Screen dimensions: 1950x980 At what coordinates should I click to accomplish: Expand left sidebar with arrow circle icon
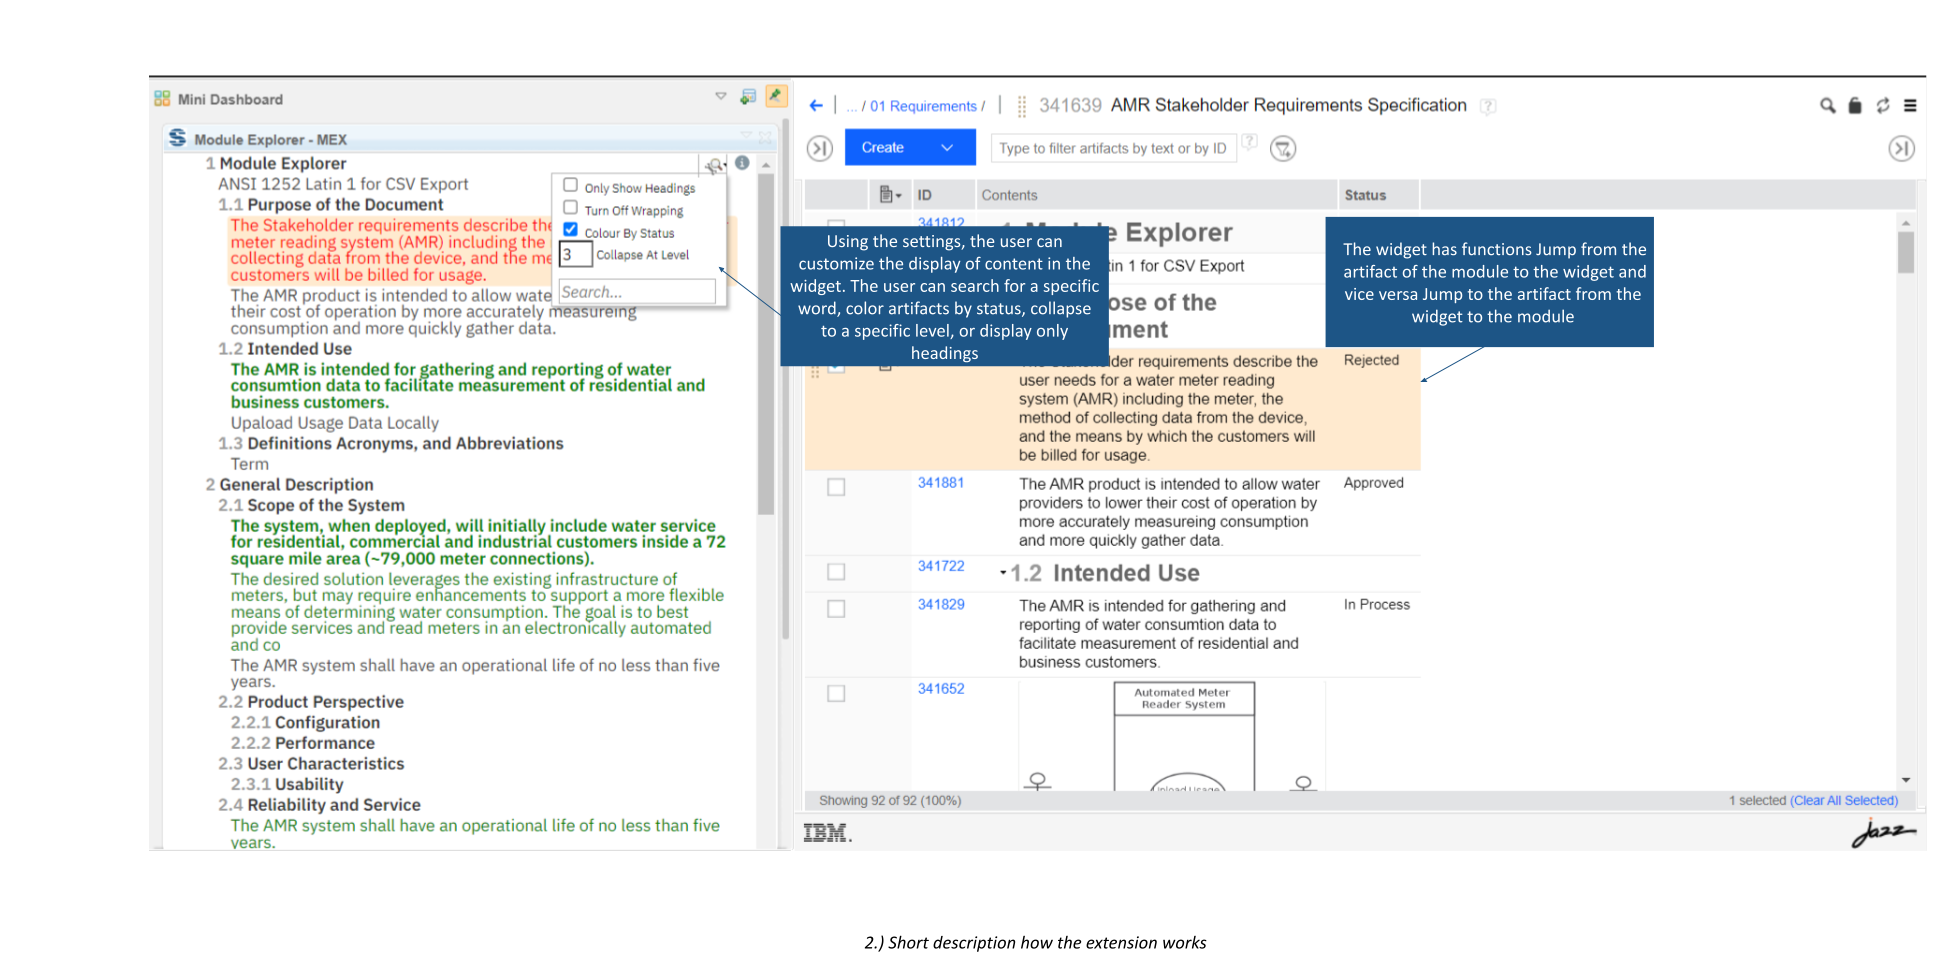tap(820, 149)
